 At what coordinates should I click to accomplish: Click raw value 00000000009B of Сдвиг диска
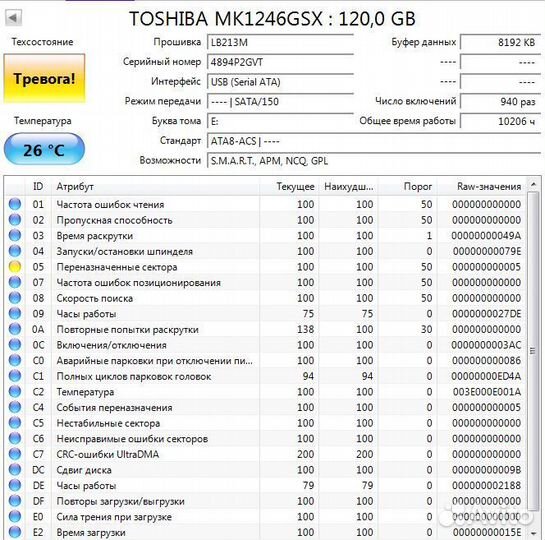click(486, 470)
